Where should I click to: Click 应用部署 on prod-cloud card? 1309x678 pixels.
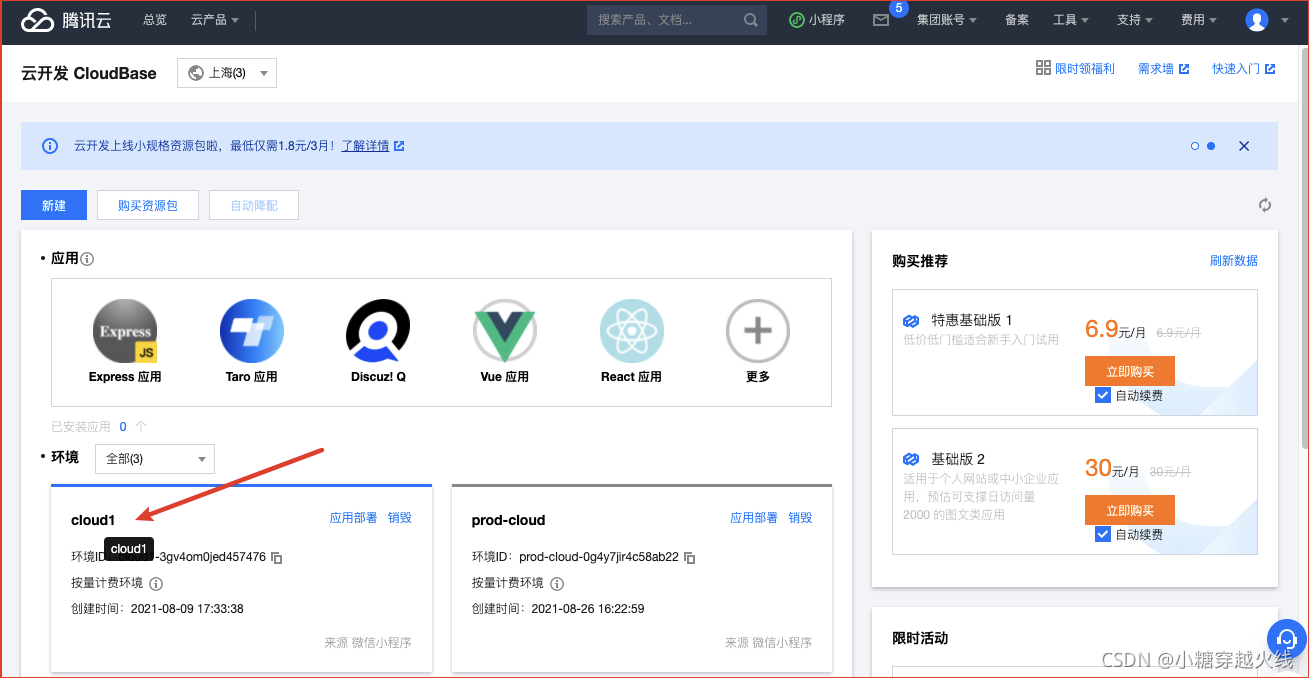pyautogui.click(x=754, y=518)
